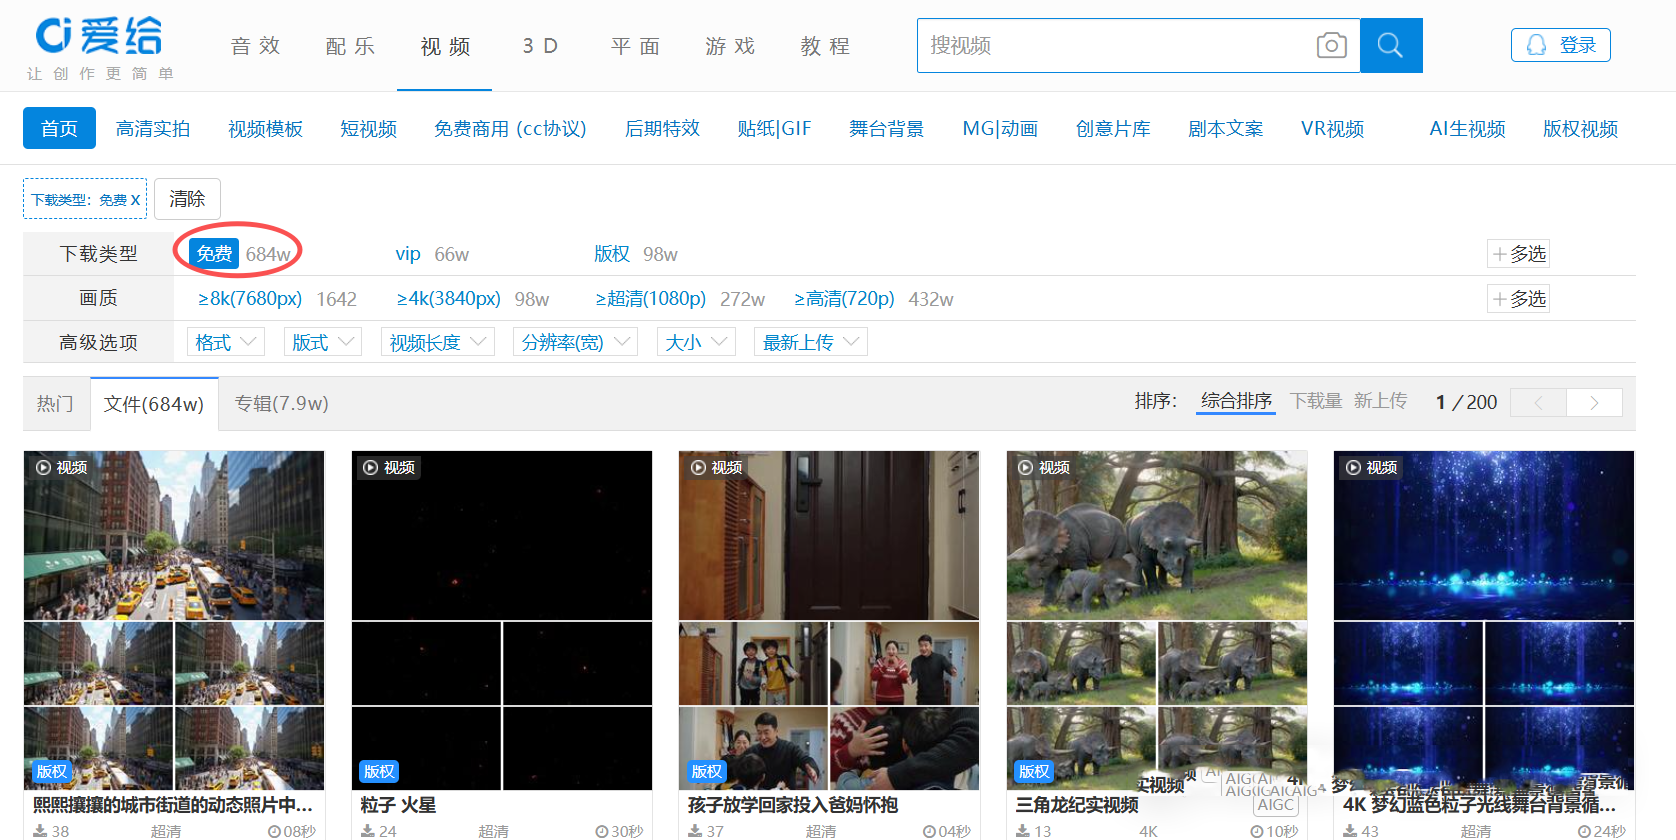Remove the 免费 download type filter tag
The image size is (1676, 840).
[135, 199]
